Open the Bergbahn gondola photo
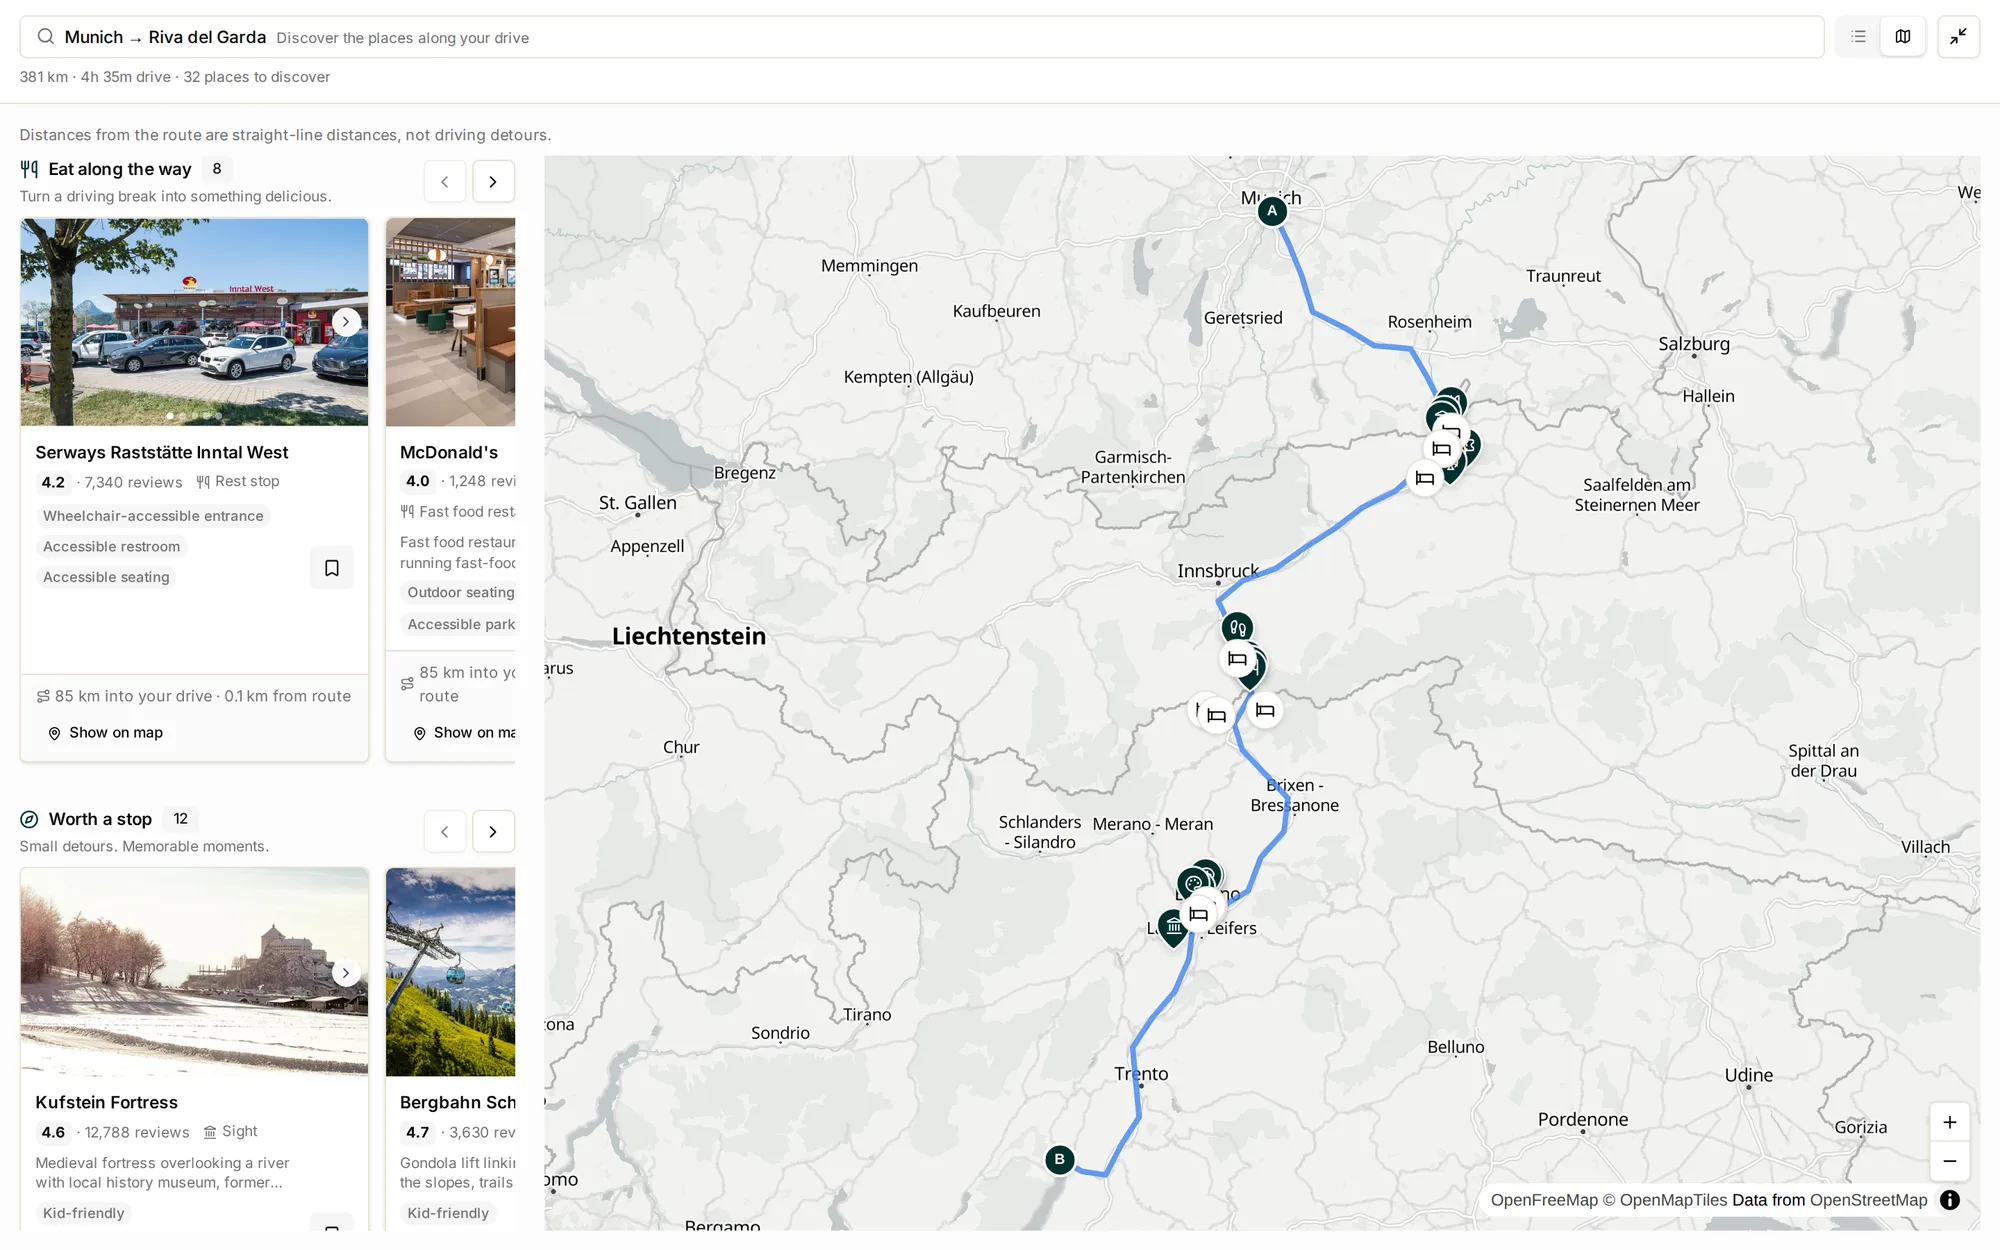 [451, 972]
